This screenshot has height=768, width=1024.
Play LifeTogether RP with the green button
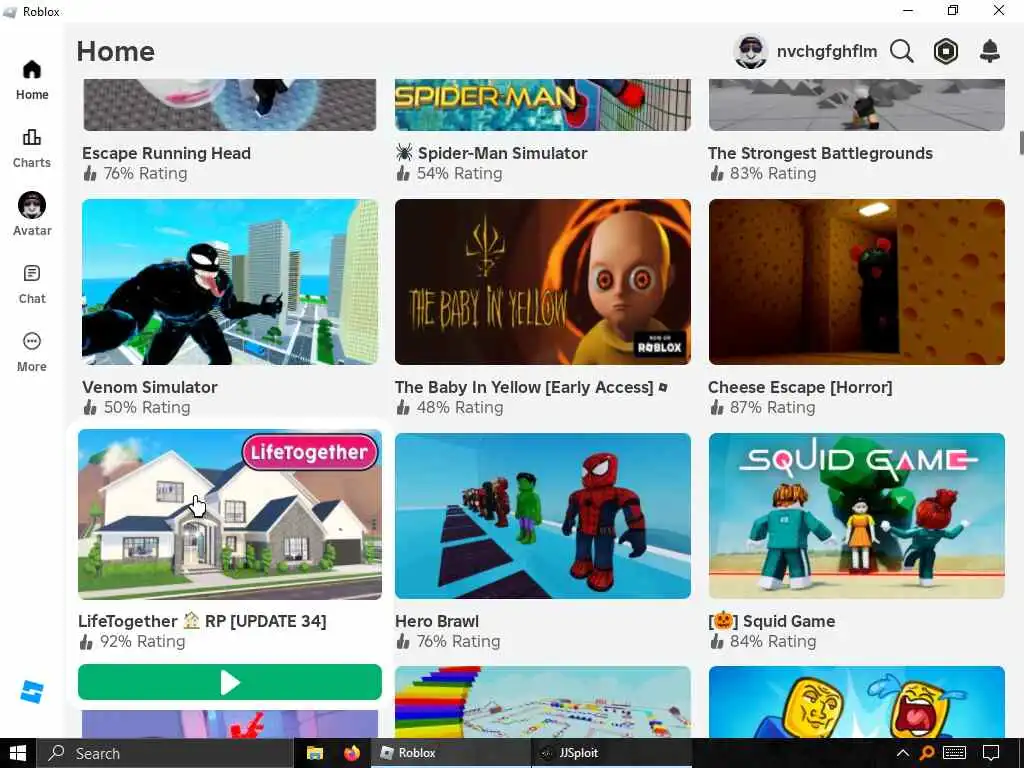230,682
